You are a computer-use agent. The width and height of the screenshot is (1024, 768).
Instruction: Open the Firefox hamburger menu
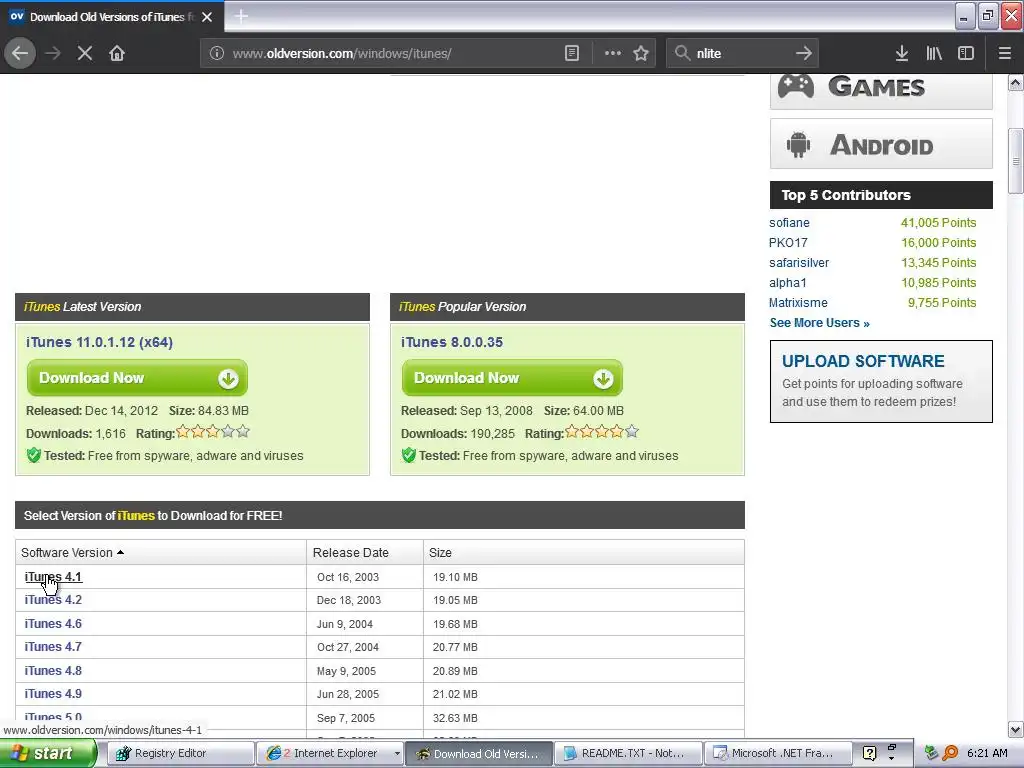(x=1004, y=53)
